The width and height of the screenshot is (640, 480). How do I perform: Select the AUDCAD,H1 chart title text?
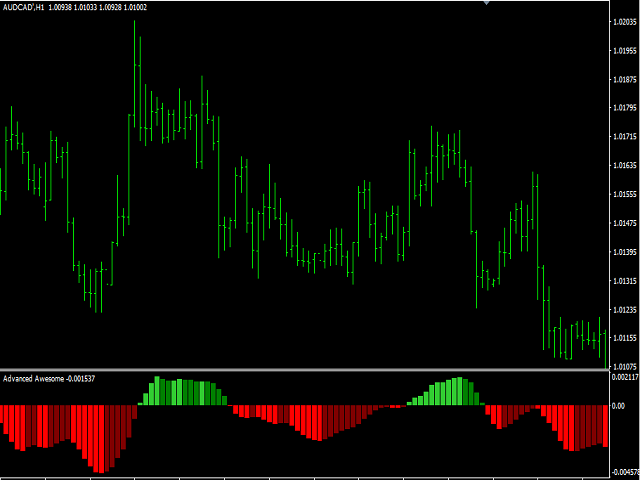pyautogui.click(x=24, y=7)
